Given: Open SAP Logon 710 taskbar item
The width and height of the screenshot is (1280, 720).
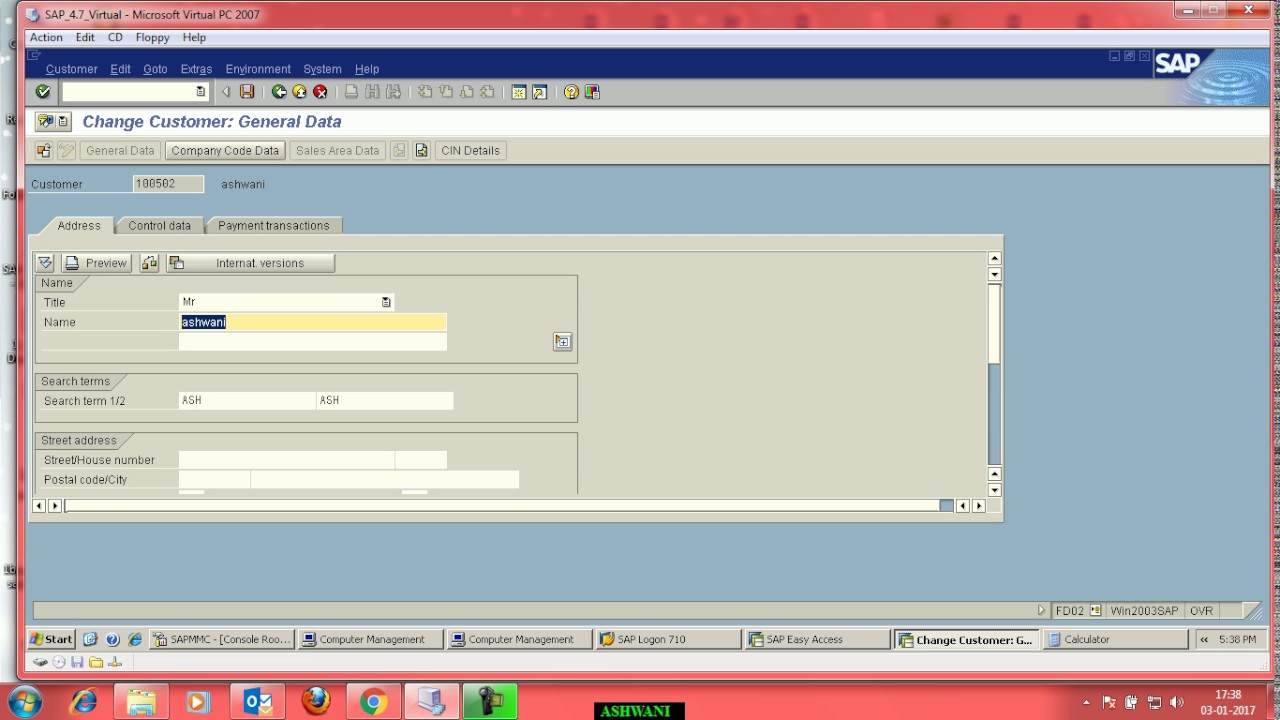Looking at the screenshot, I should point(667,640).
